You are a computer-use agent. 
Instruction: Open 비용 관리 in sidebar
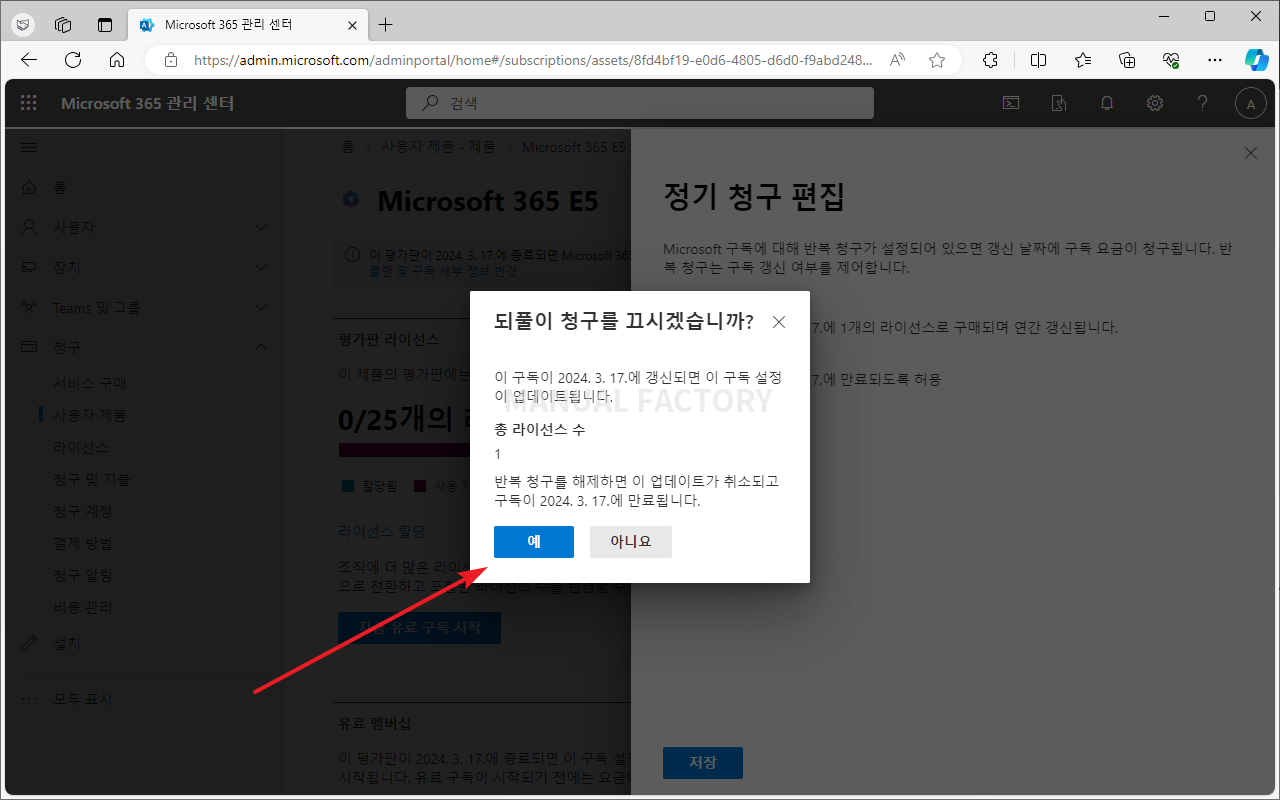click(x=83, y=607)
